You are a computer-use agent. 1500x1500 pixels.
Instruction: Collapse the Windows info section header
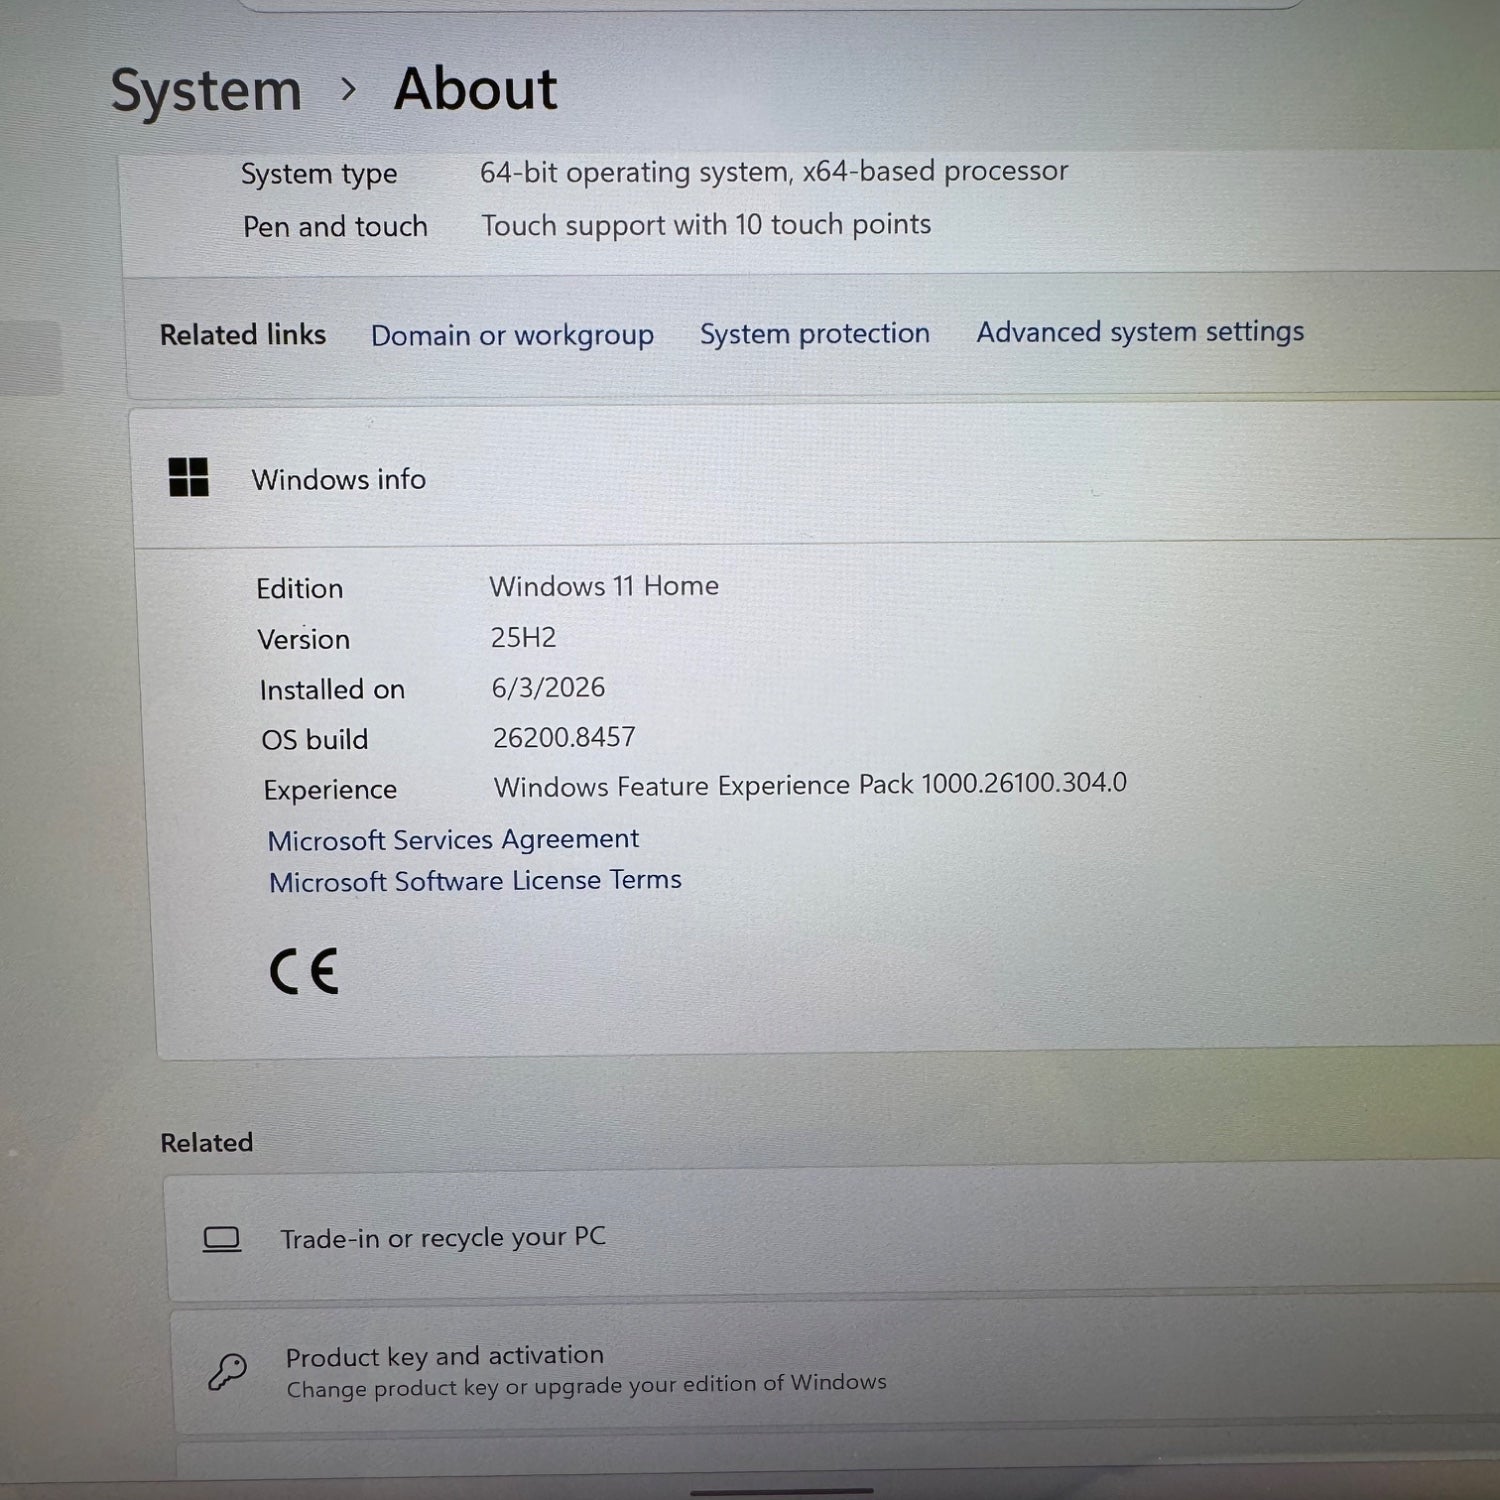coord(815,477)
